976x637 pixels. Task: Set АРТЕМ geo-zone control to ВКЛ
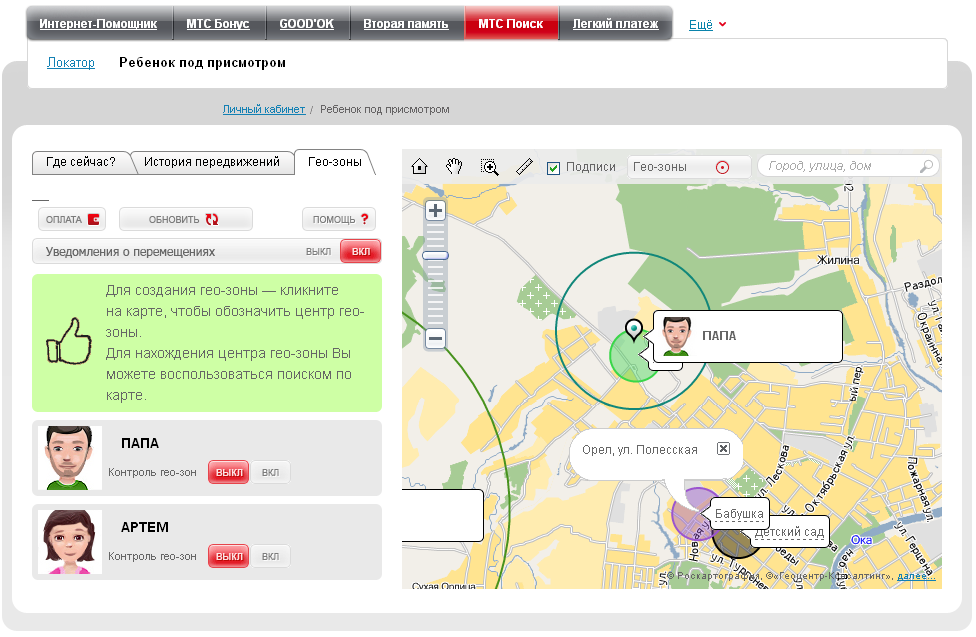(x=270, y=557)
